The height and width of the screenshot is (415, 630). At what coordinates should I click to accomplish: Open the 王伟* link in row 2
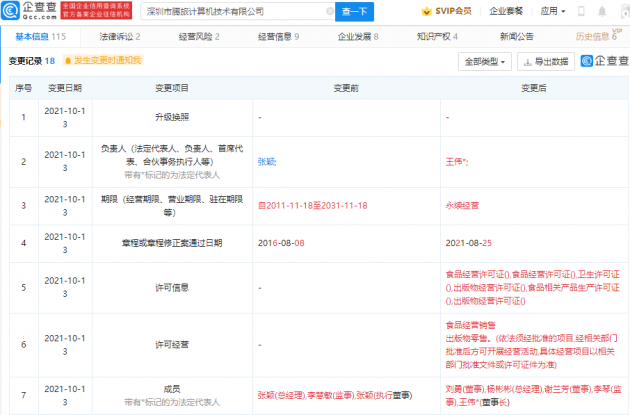456,162
